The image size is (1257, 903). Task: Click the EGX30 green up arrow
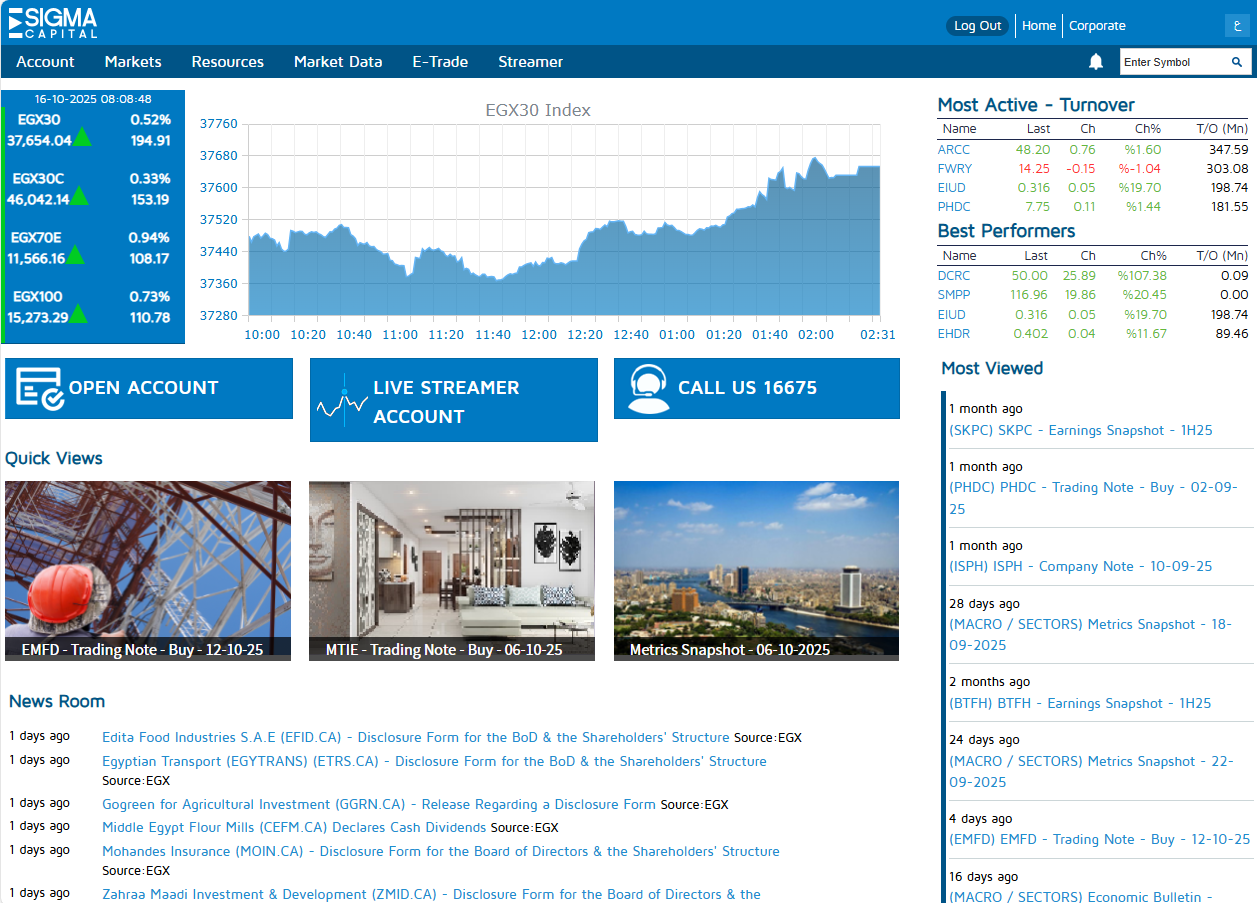pyautogui.click(x=82, y=138)
